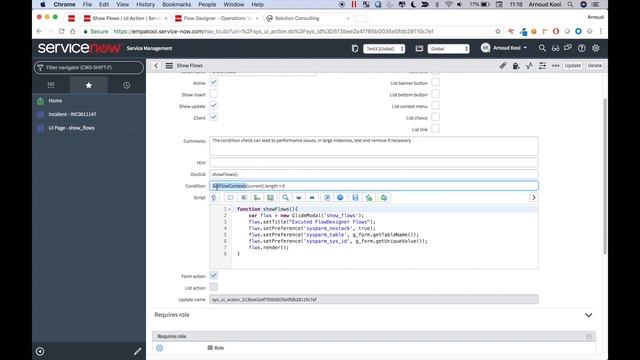The height and width of the screenshot is (360, 640).
Task: Open the Help question mark icon
Action: point(582,48)
